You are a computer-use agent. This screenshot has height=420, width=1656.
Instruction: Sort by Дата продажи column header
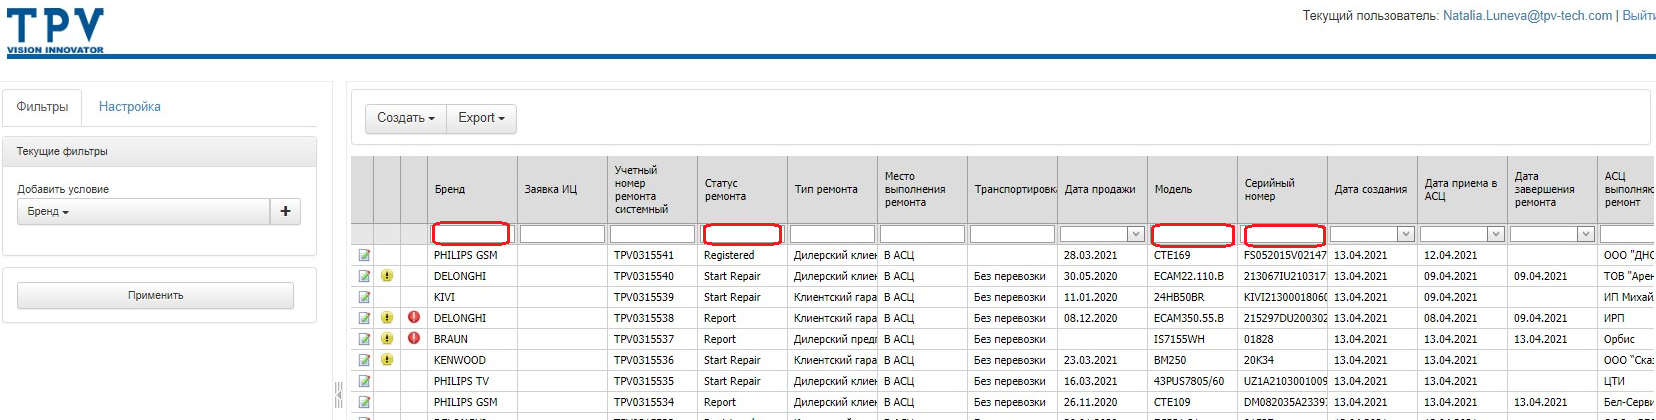tap(1102, 189)
